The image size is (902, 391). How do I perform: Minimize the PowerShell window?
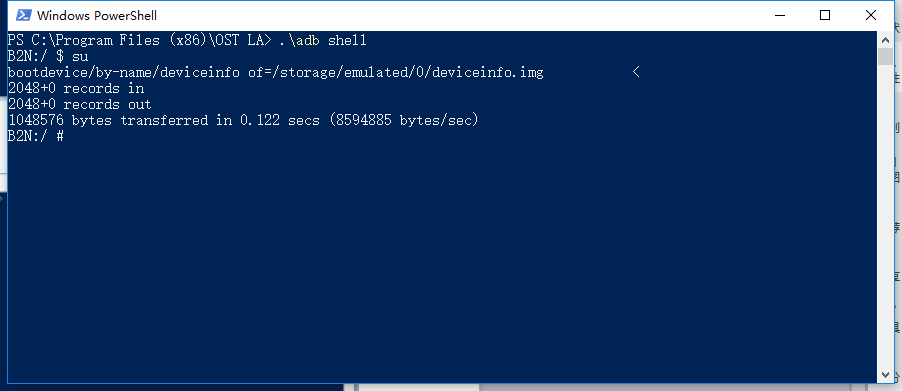pyautogui.click(x=779, y=15)
